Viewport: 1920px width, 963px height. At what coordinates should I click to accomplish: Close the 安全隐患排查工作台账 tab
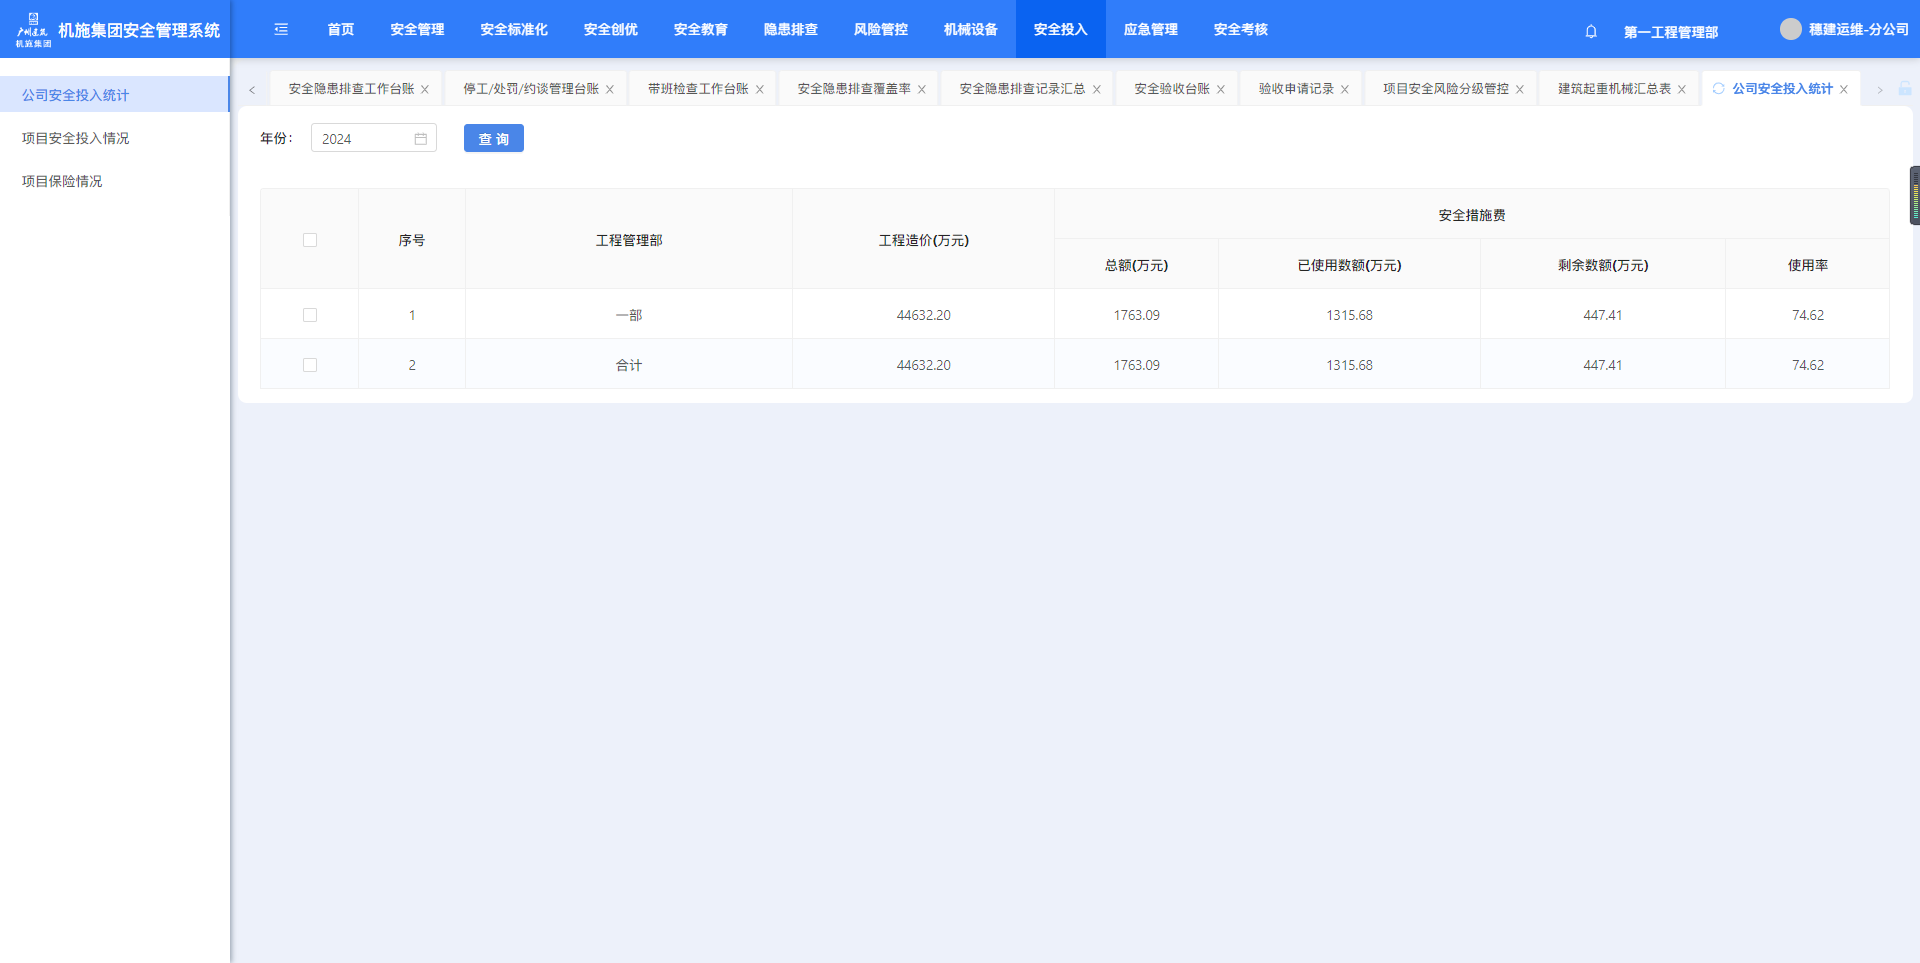(x=425, y=90)
